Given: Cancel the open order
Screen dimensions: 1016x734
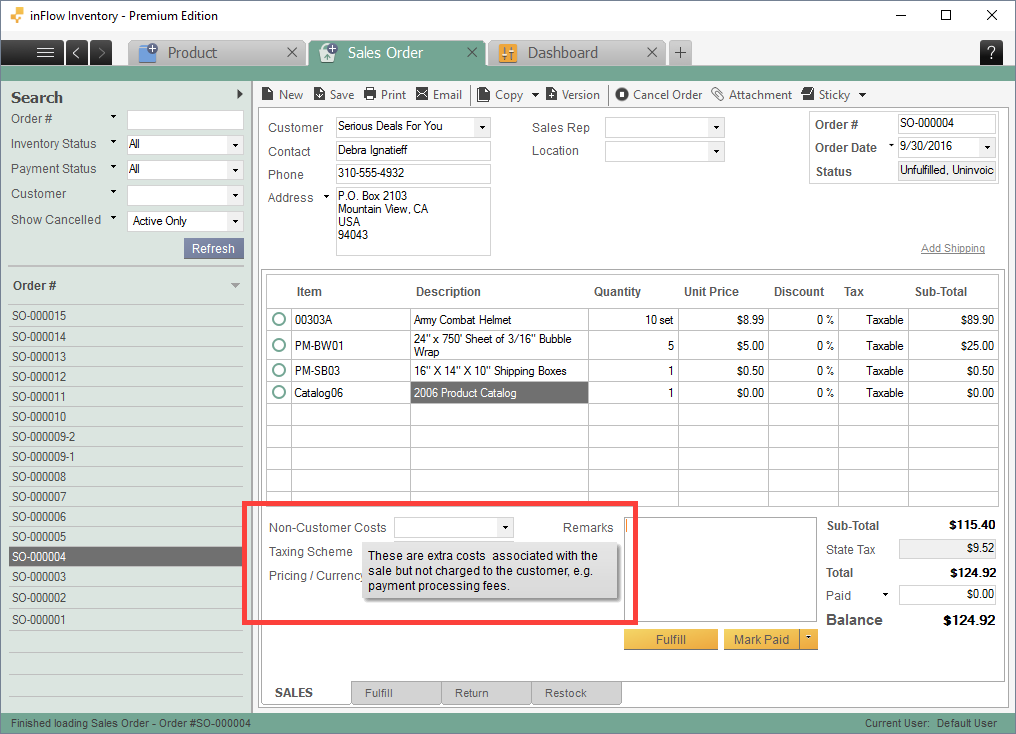Looking at the screenshot, I should (658, 94).
